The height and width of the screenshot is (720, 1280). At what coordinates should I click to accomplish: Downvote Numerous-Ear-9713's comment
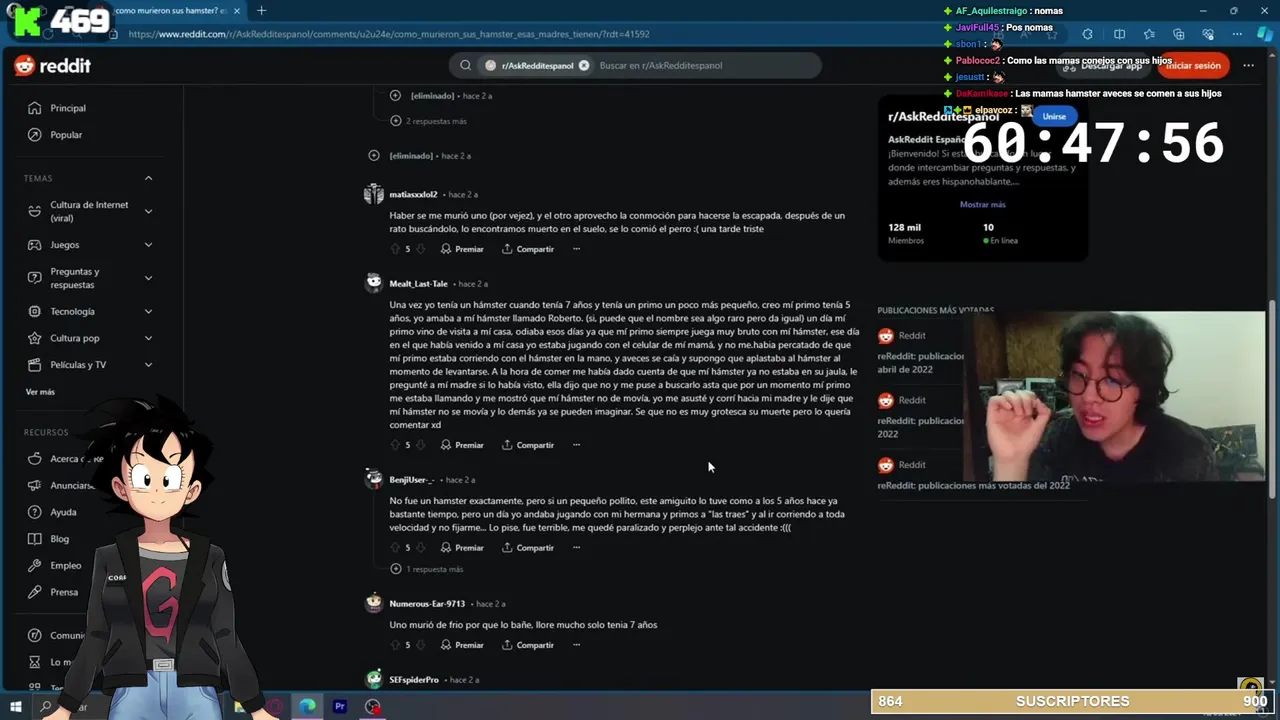[420, 645]
